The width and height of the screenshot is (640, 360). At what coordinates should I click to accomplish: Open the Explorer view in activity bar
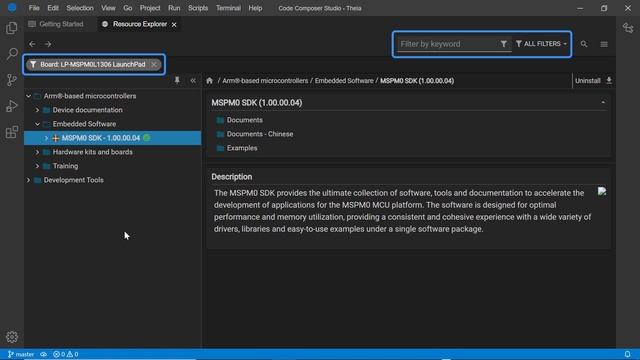12,28
